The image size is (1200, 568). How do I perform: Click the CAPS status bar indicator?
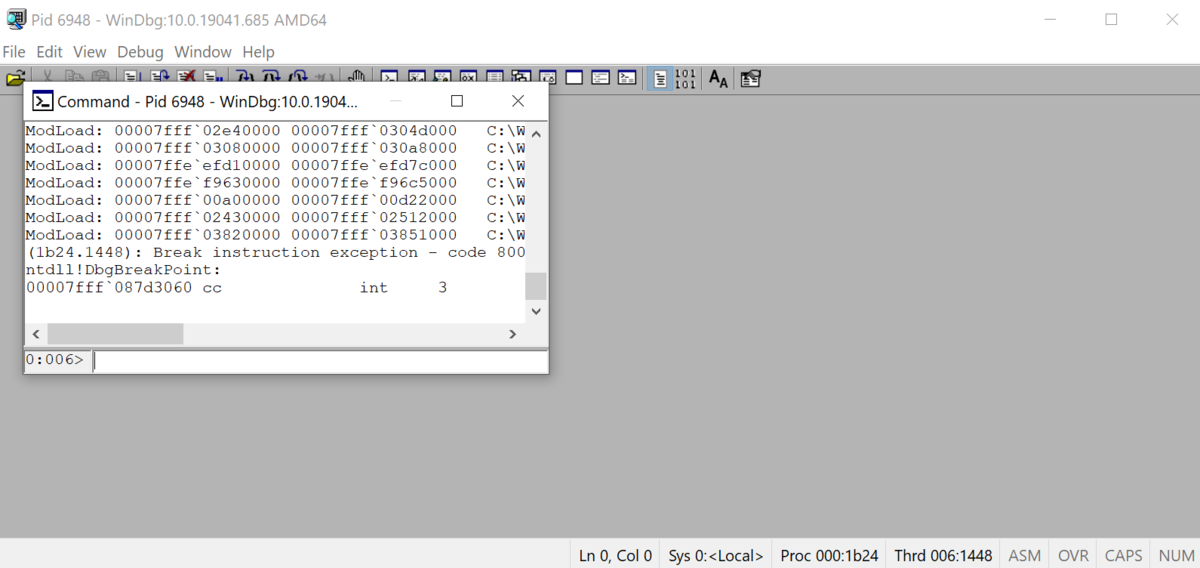tap(1124, 555)
